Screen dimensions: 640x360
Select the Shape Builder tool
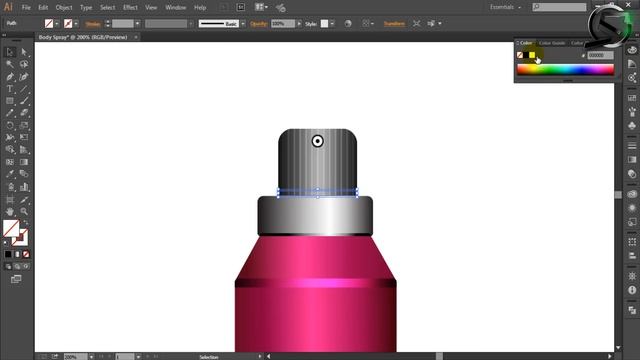point(10,150)
